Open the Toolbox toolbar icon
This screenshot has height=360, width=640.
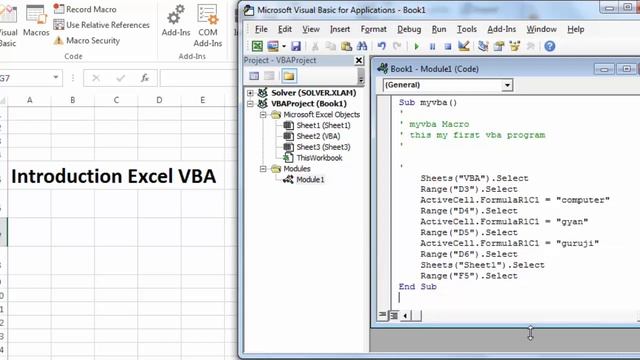530,46
